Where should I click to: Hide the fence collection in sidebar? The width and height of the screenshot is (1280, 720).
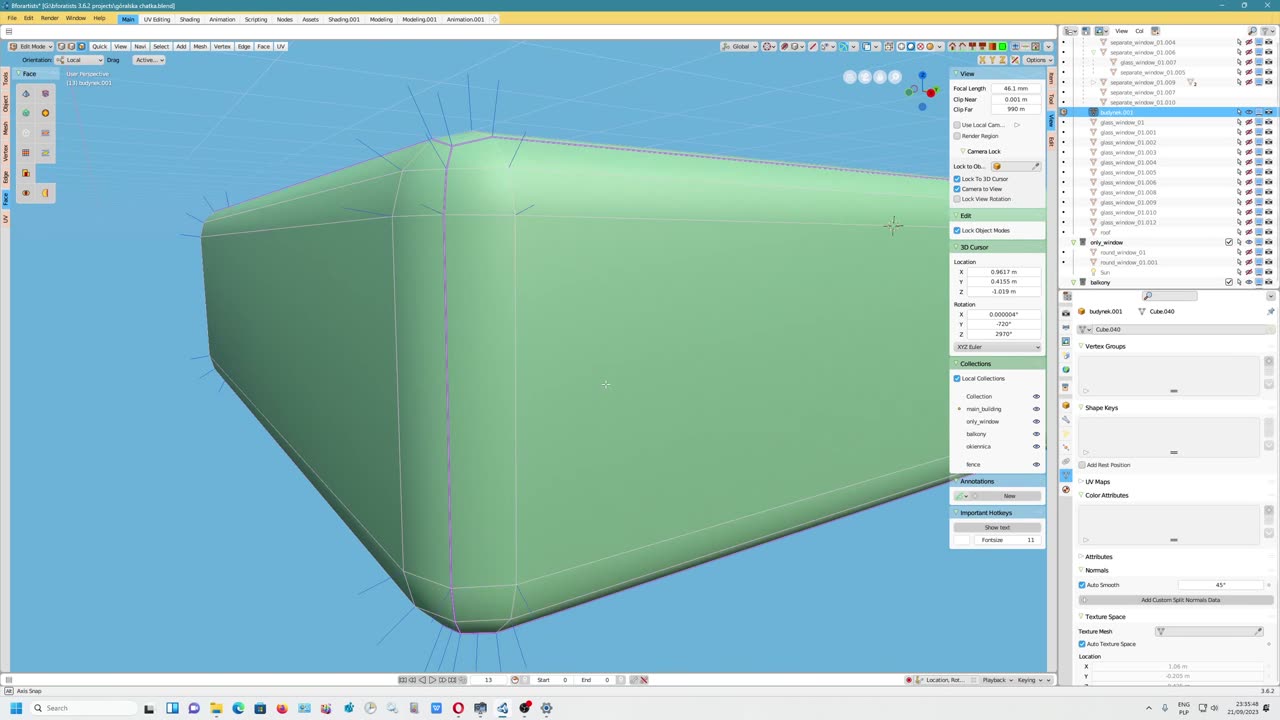coord(1036,464)
